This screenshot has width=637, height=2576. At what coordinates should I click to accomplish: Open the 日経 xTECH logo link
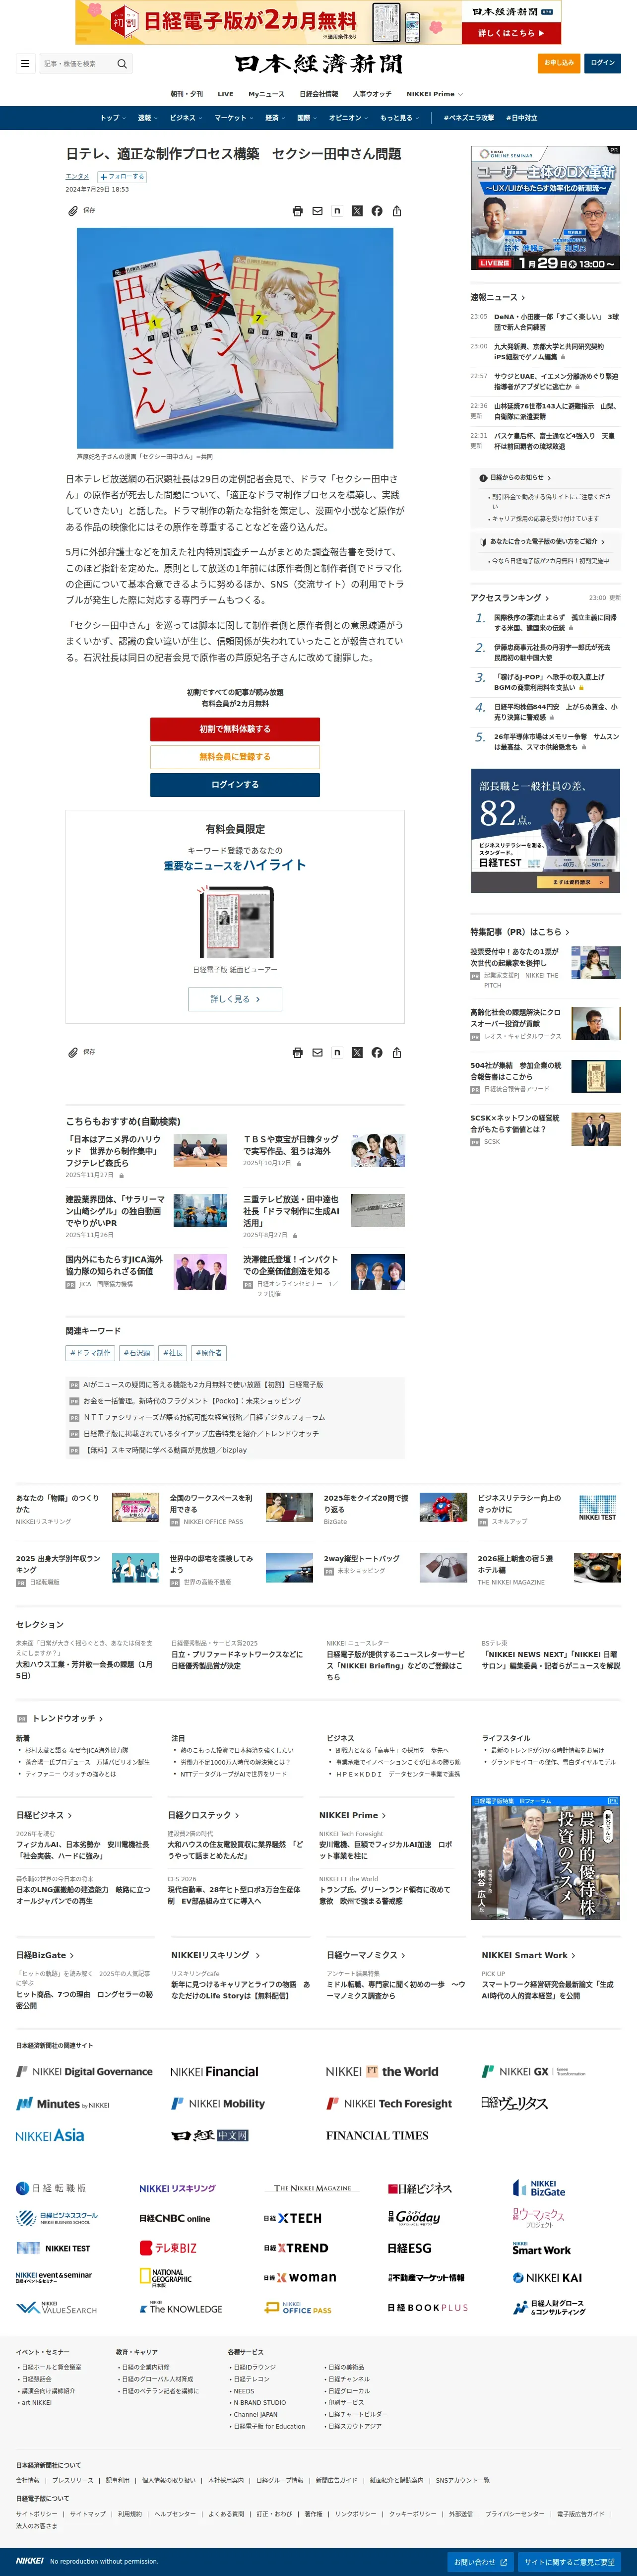pos(293,2218)
